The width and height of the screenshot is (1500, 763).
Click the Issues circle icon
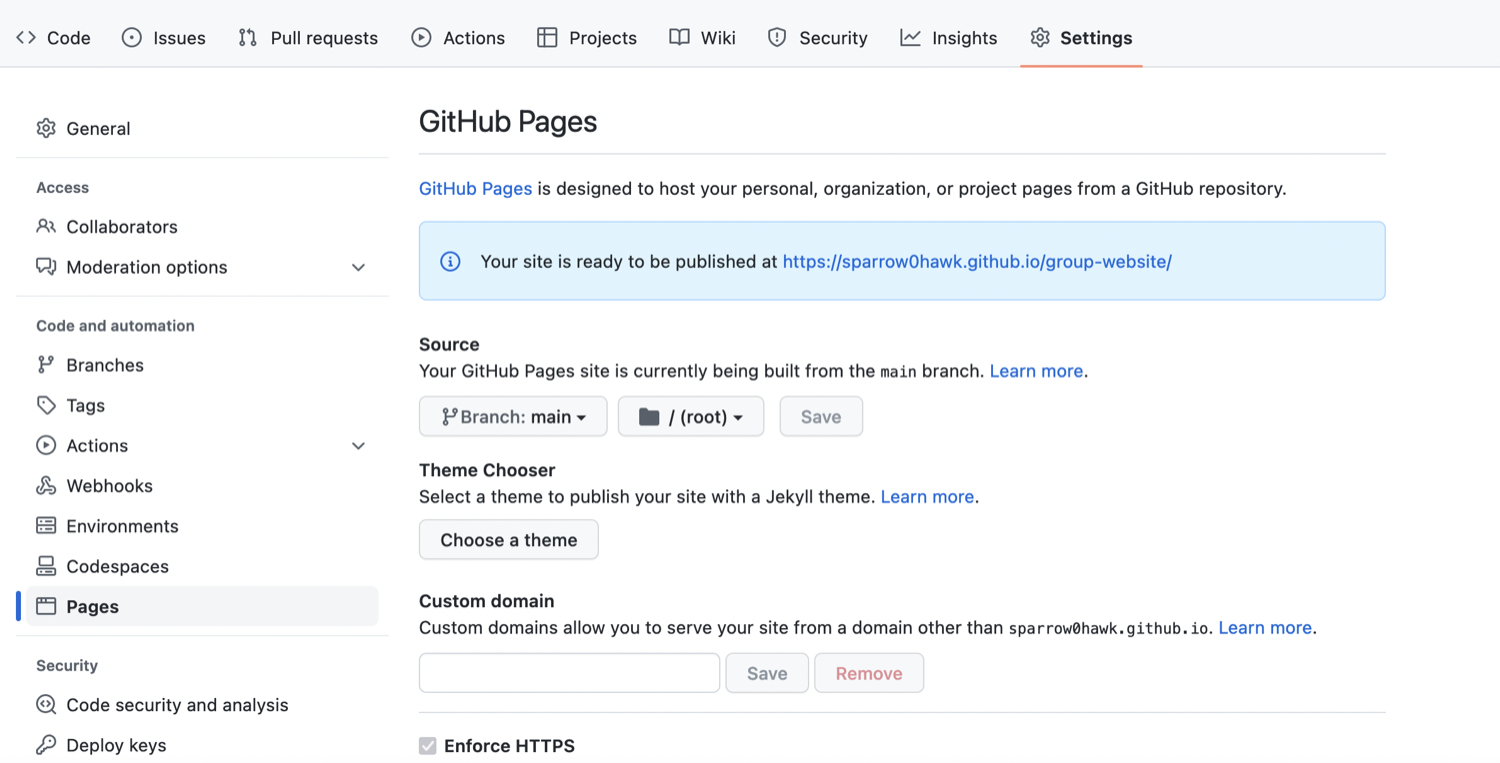point(132,38)
